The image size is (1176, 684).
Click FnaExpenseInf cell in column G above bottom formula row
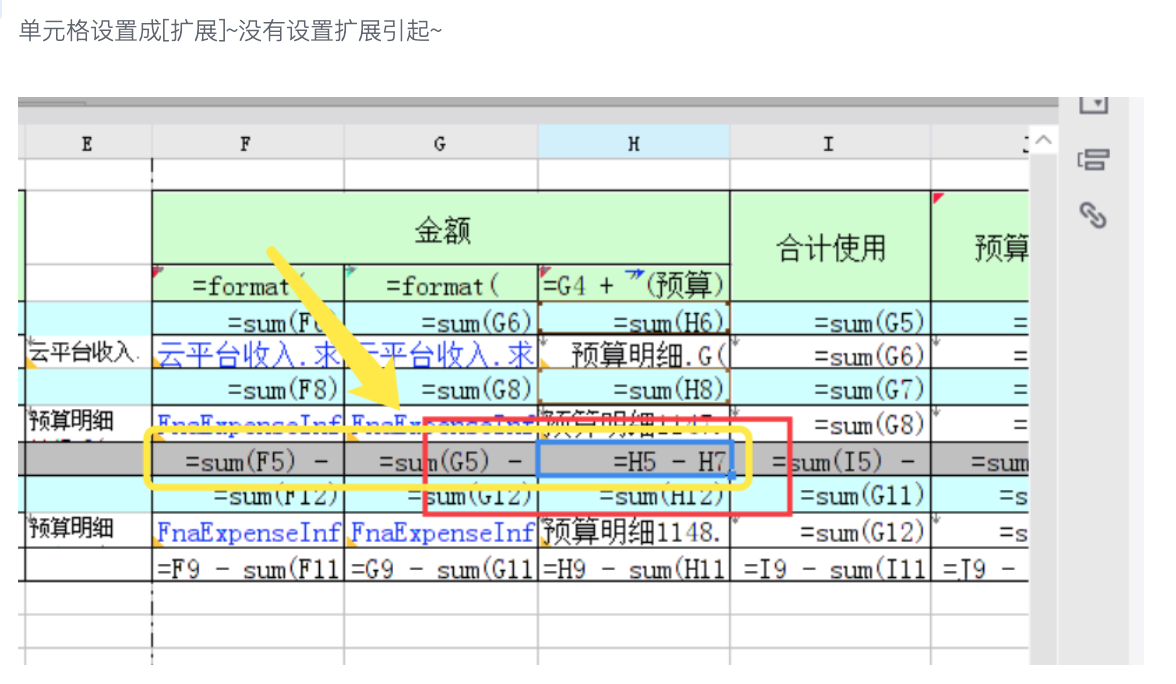coord(441,531)
